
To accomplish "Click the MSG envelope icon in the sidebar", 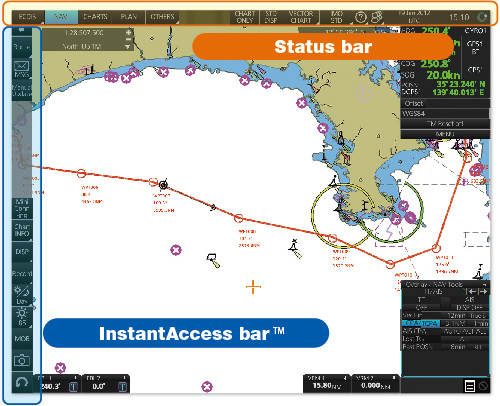I will tap(22, 69).
